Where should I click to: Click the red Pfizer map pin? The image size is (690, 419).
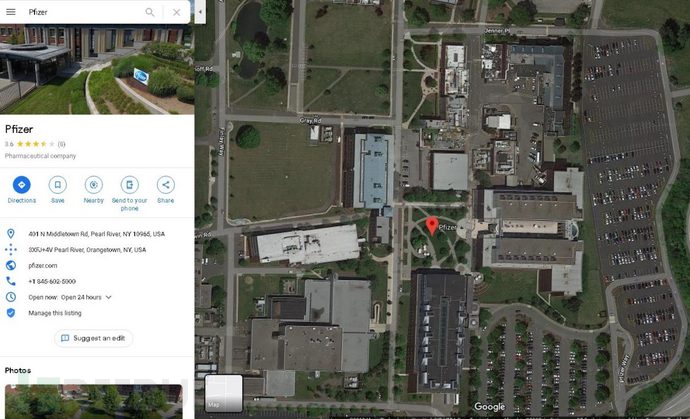click(x=432, y=225)
